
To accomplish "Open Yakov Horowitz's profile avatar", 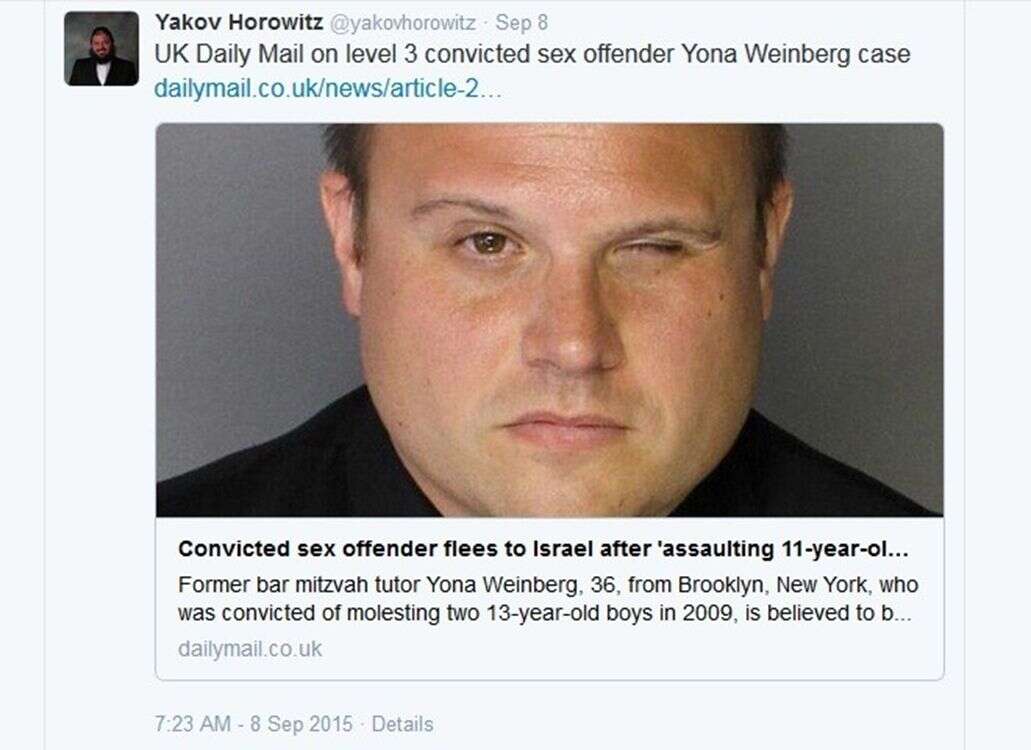I will click(101, 49).
